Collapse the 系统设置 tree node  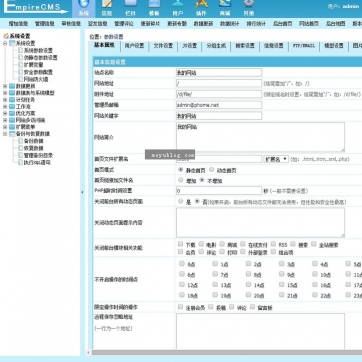click(x=5, y=43)
